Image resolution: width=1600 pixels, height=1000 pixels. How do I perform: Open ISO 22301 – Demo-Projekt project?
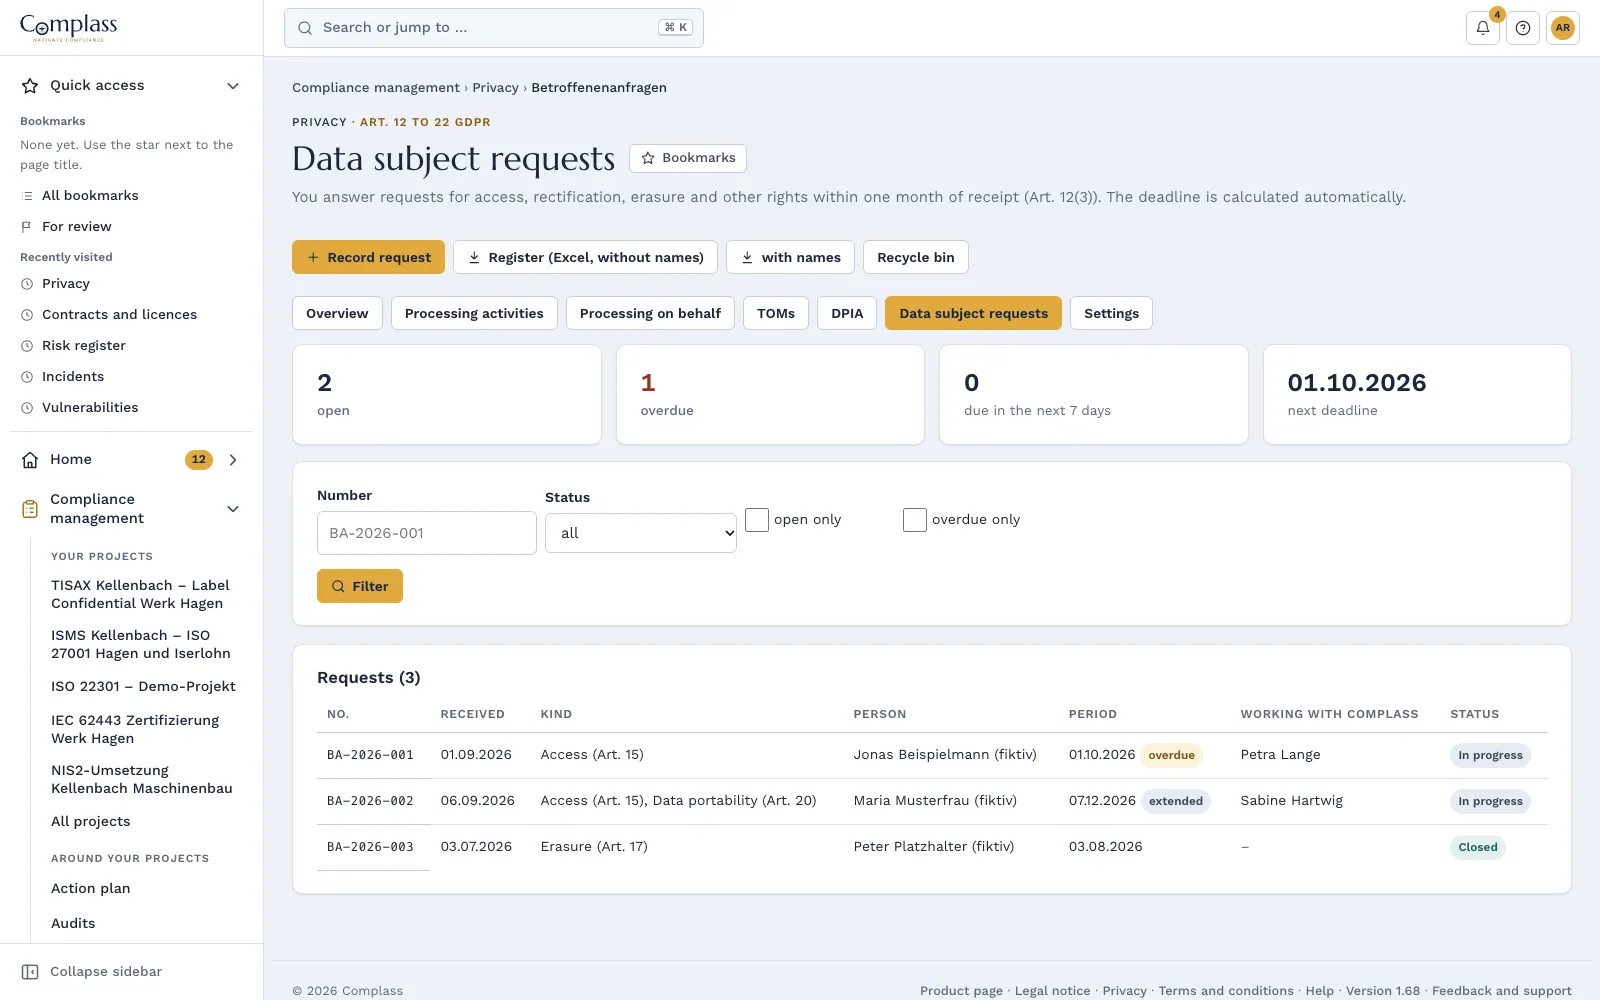[143, 686]
